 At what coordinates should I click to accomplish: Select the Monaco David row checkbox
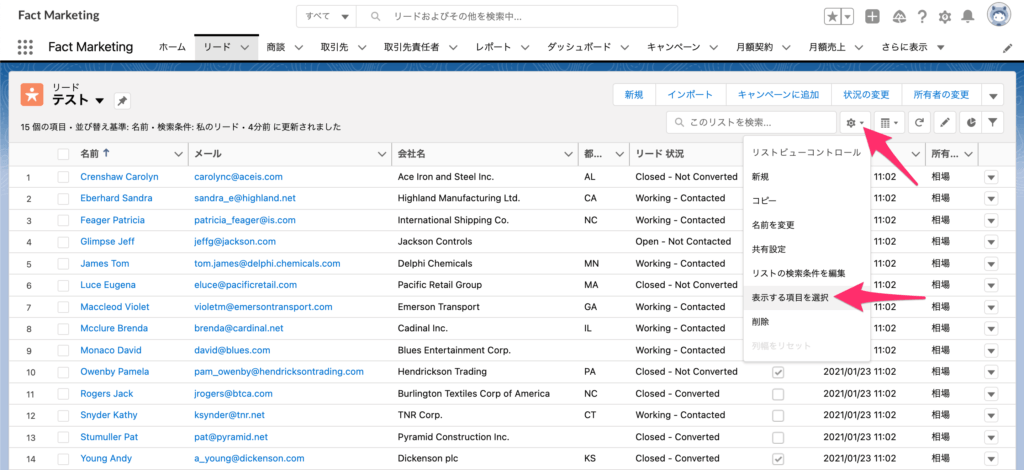63,350
